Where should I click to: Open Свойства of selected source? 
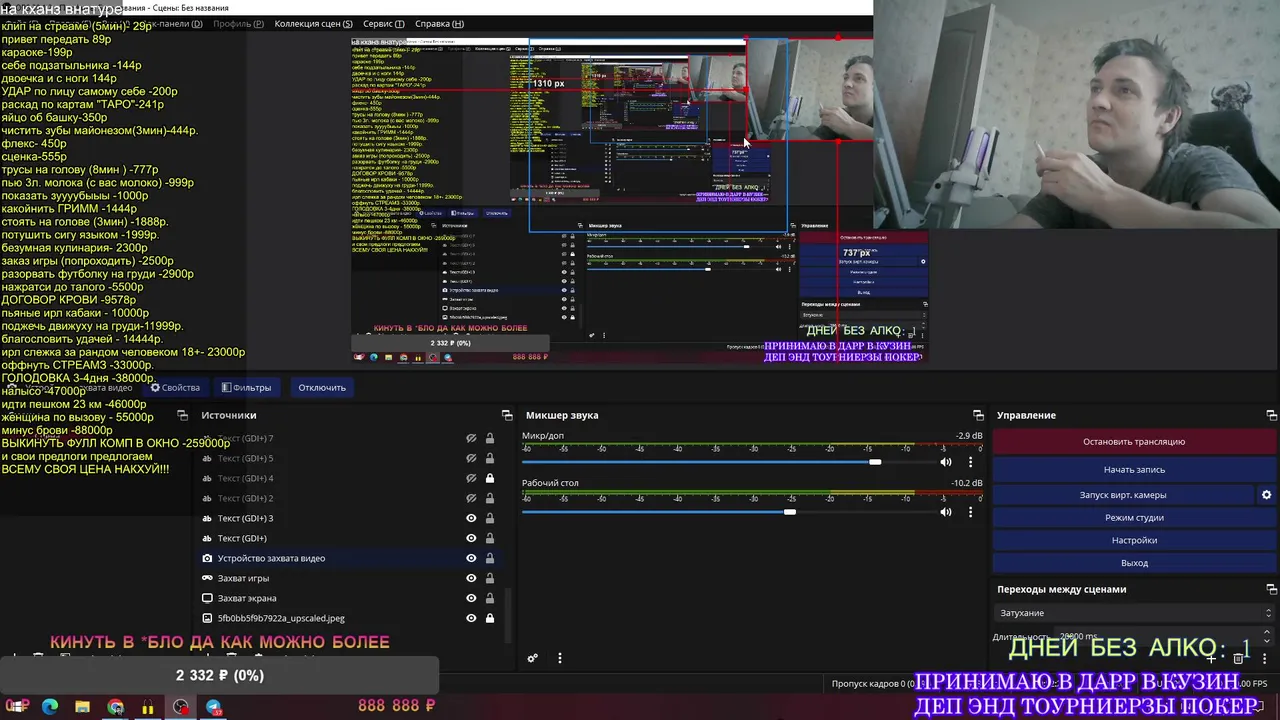(x=175, y=388)
